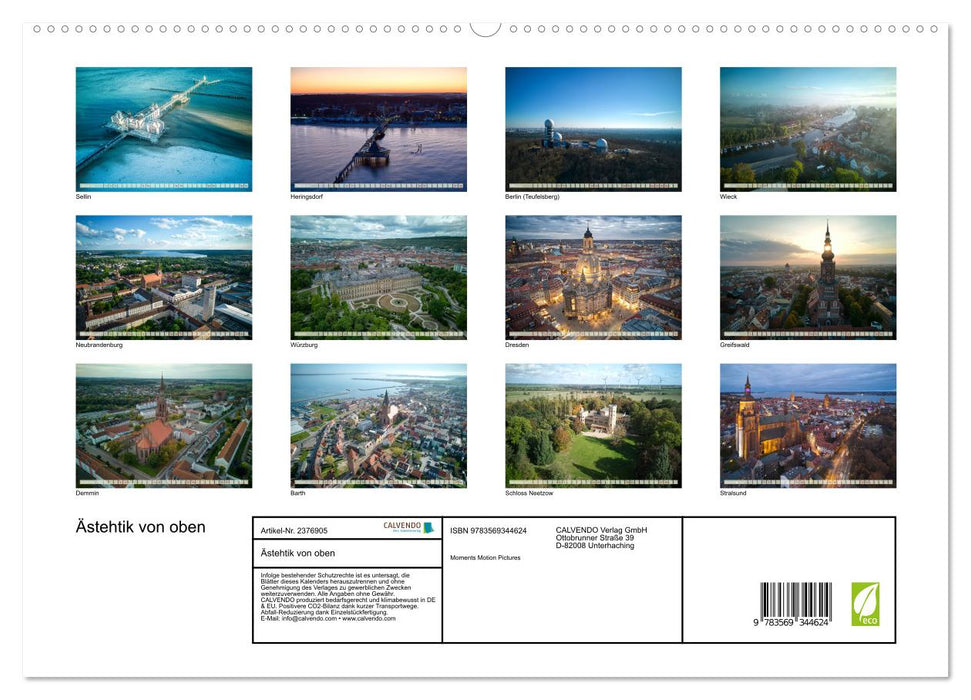Screen dimensions: 971x700
Task: Click the 'Berlin (Teufelsberg)' caption
Action: click(x=532, y=196)
